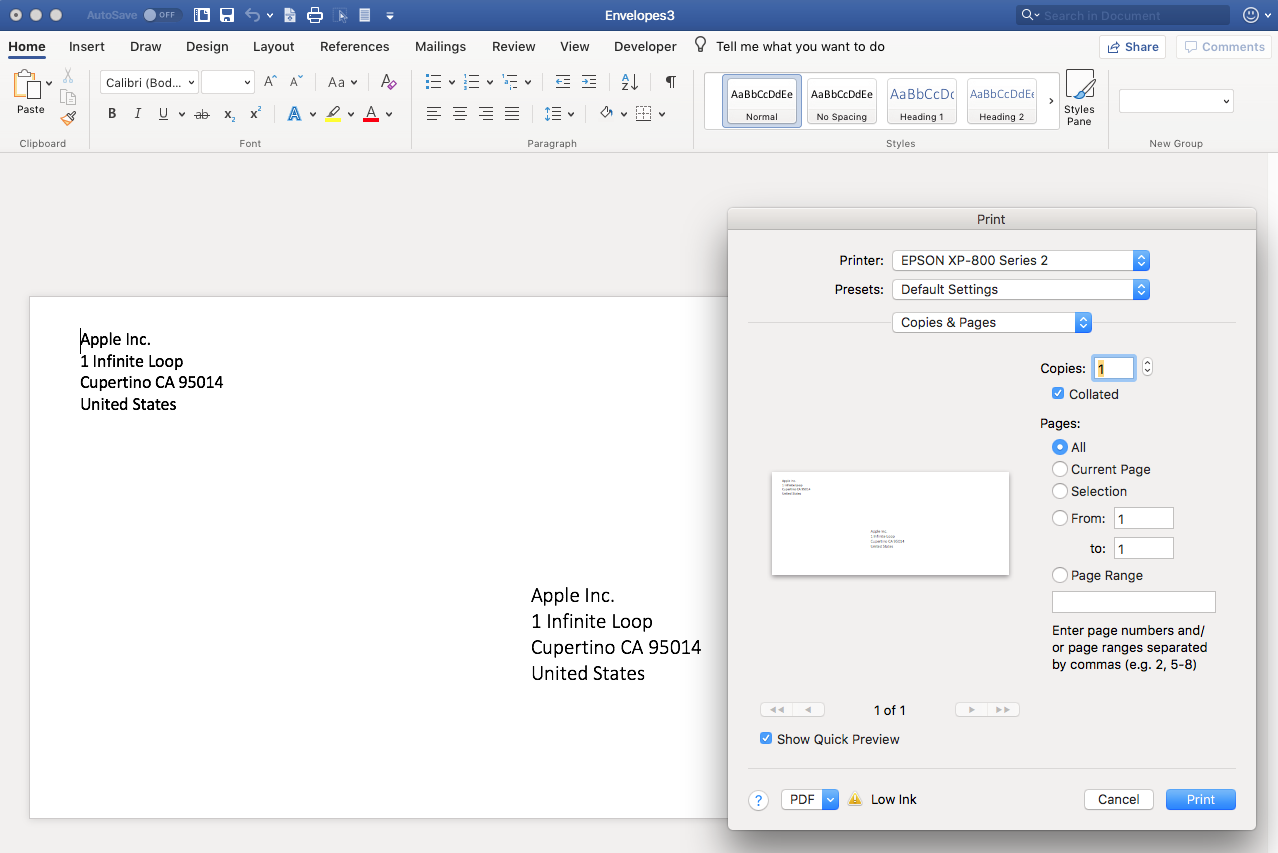Justify text alignment
This screenshot has width=1278, height=853.
coord(512,114)
